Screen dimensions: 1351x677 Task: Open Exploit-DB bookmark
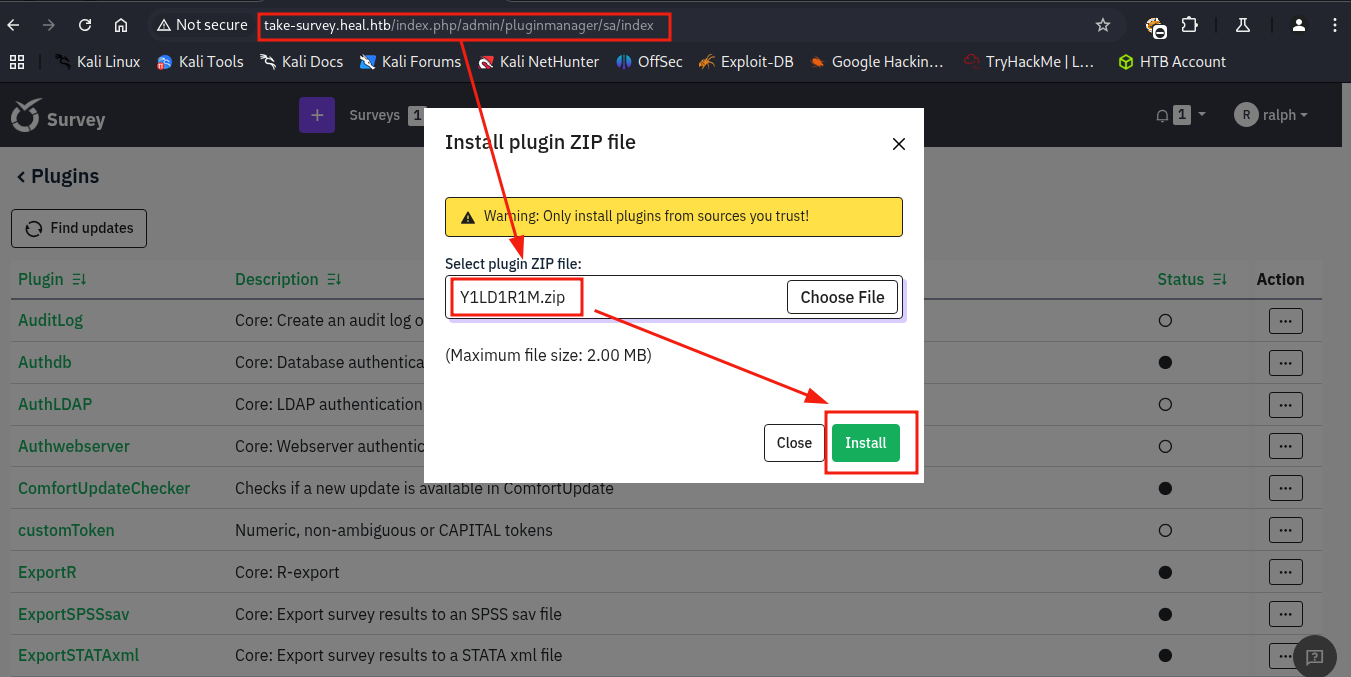746,62
